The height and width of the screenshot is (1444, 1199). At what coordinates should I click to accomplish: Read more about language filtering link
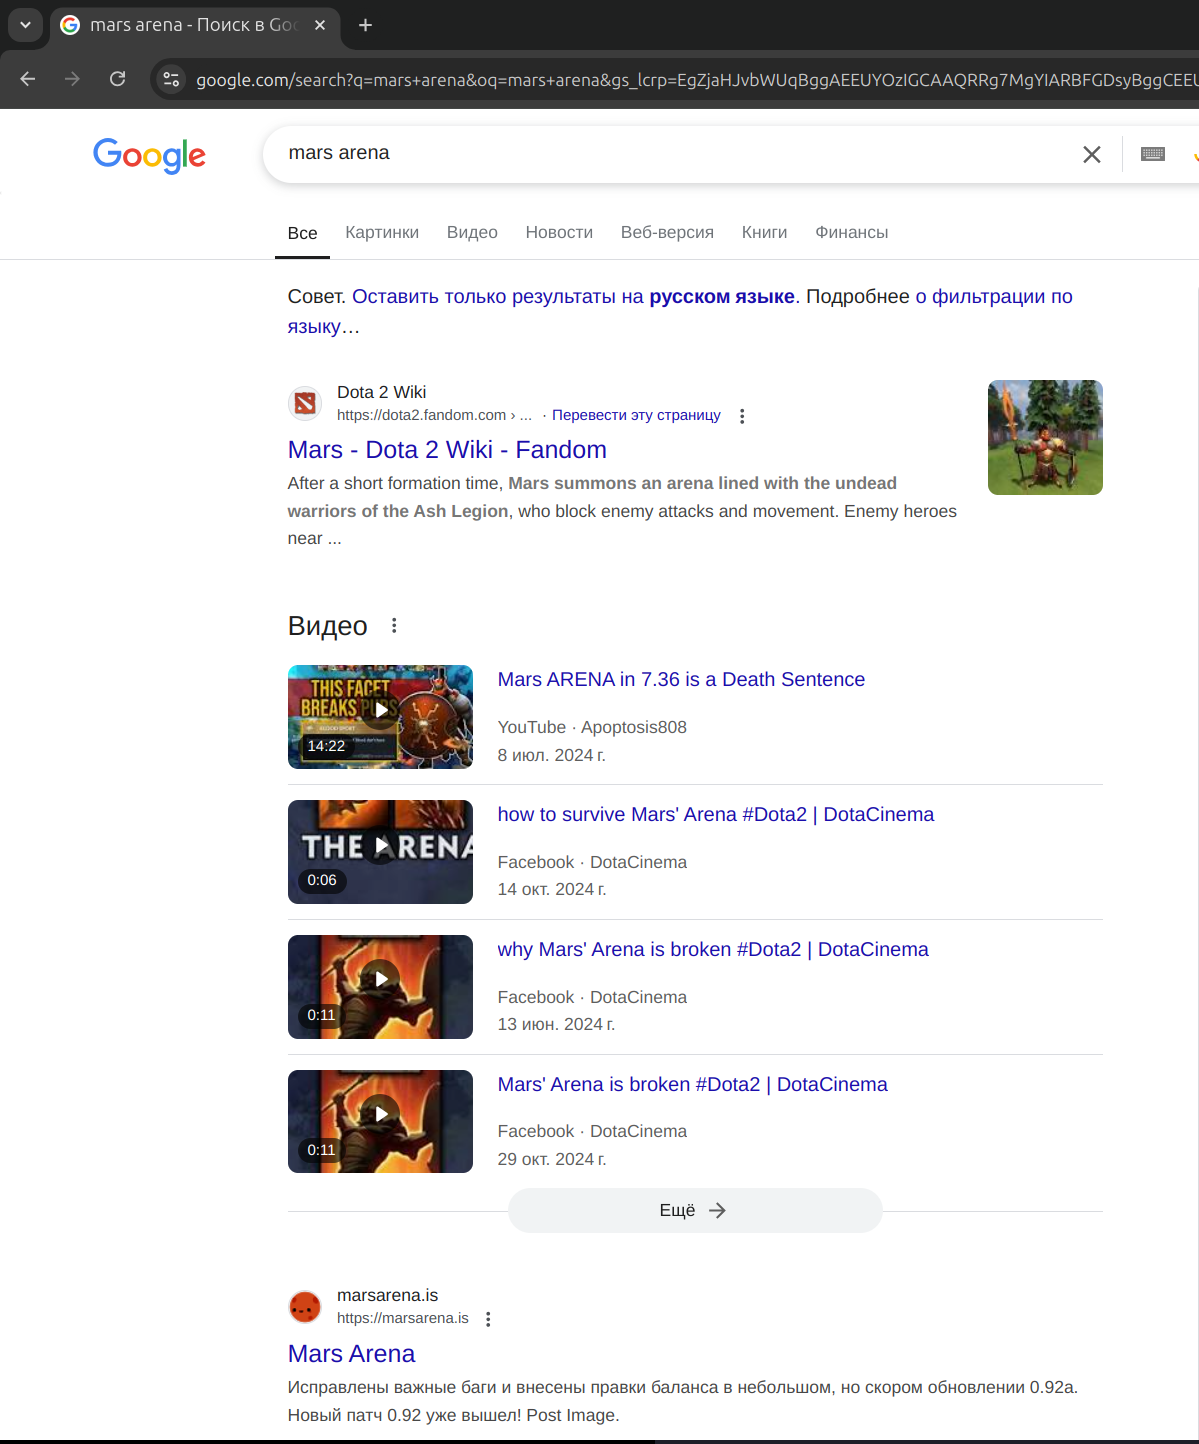coord(994,297)
